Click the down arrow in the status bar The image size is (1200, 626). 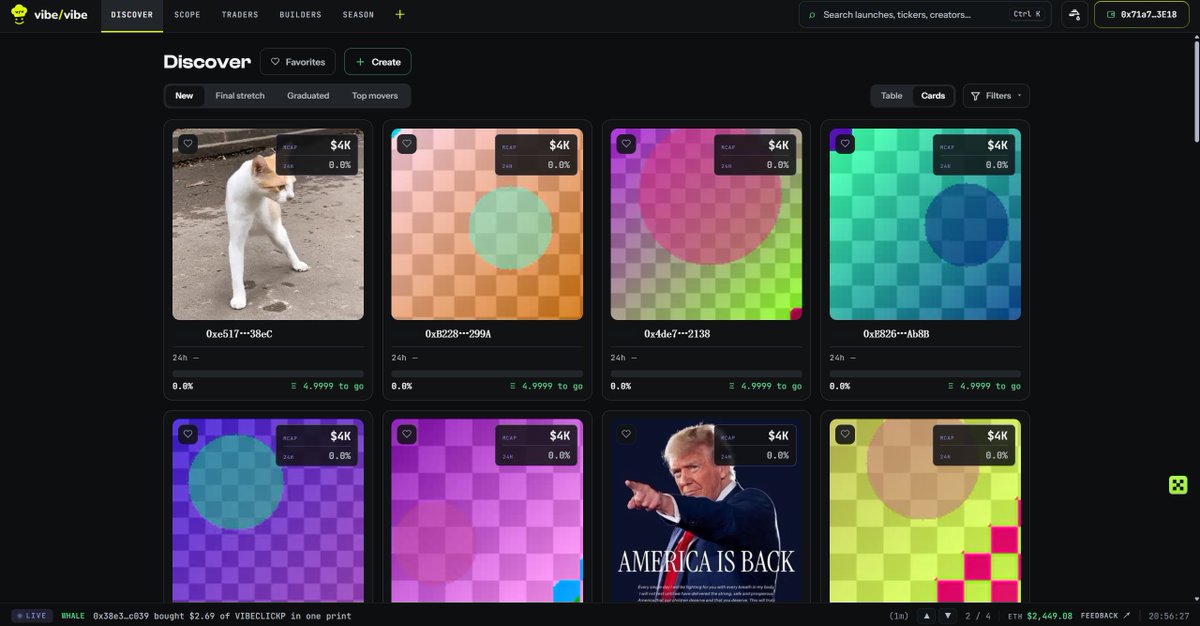click(946, 616)
